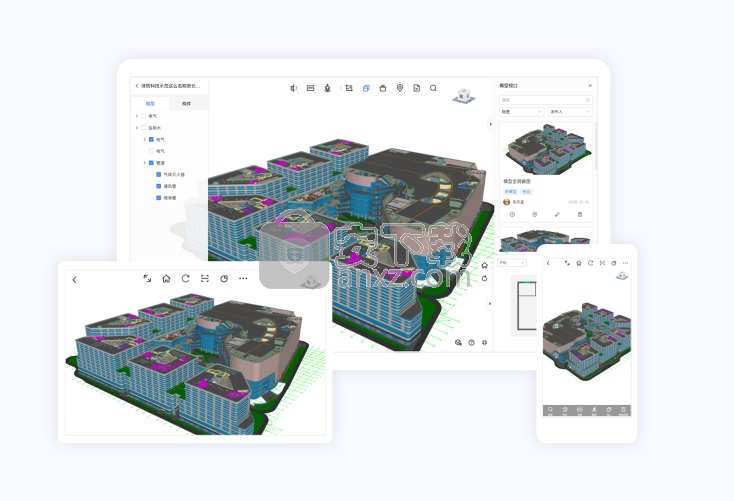
Task: Click the fullscreen expand icon in tablet toolbar
Action: tap(147, 279)
